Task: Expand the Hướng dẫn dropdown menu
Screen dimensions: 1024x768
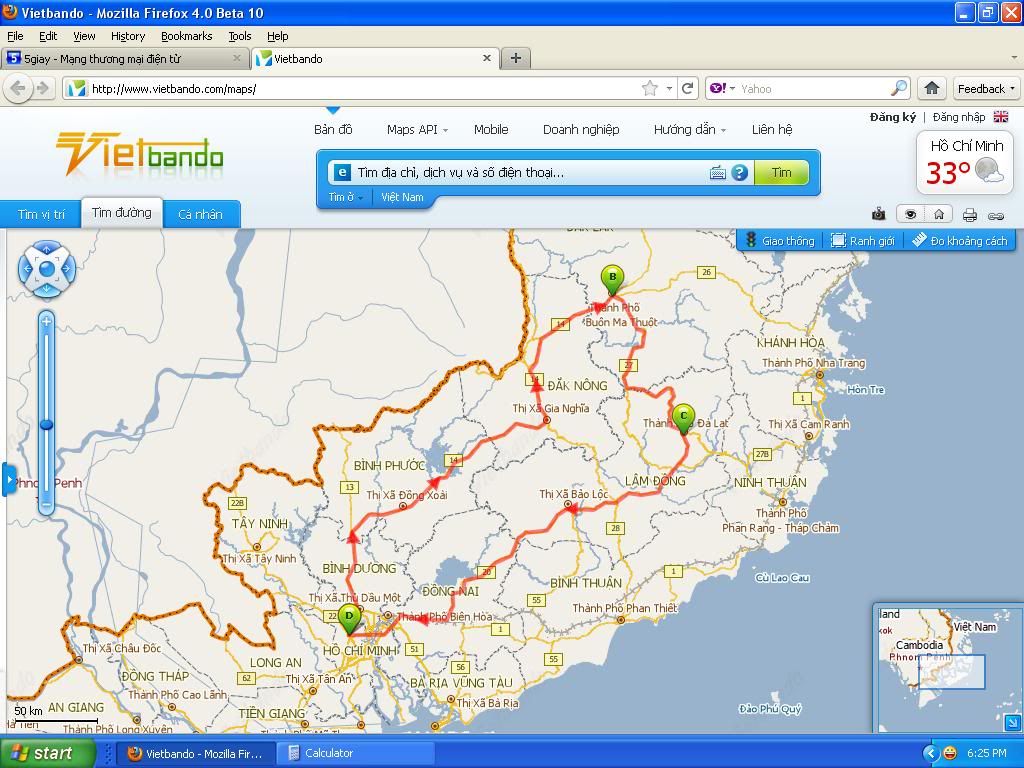Action: click(x=689, y=130)
